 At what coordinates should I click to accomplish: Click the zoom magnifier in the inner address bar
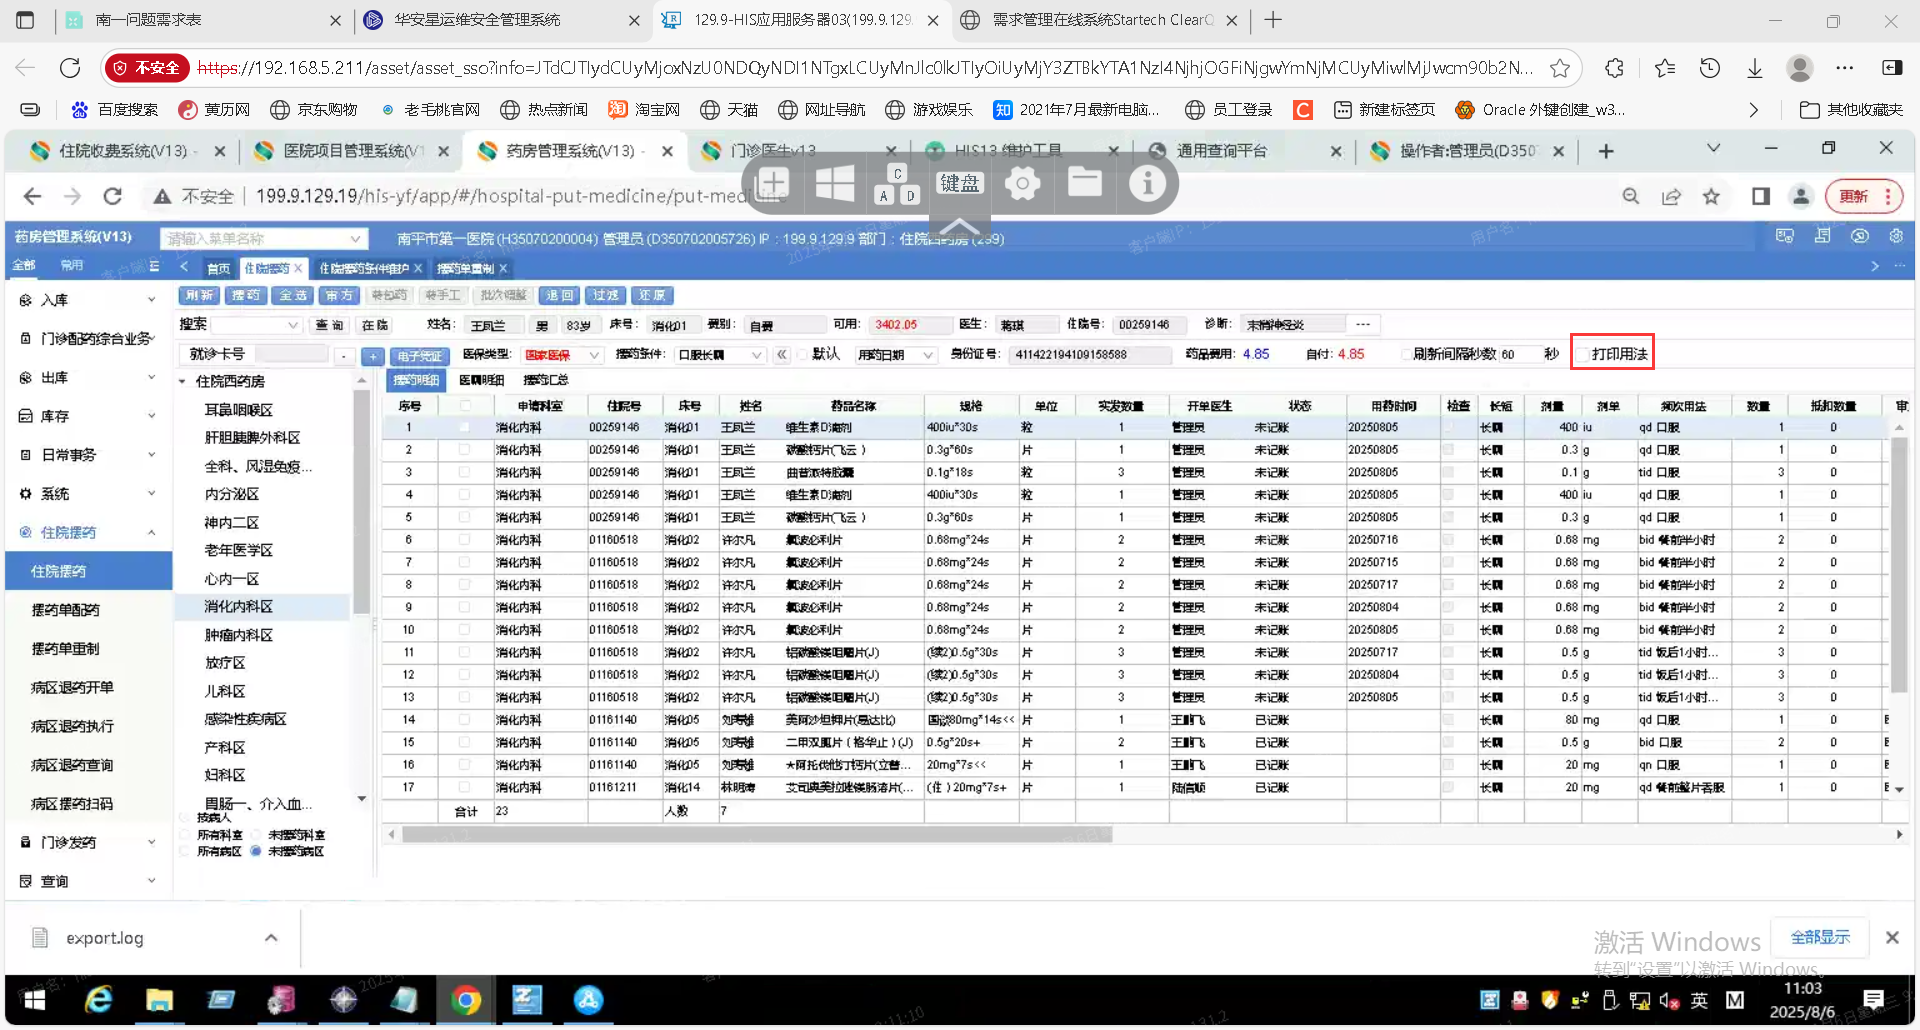tap(1631, 196)
